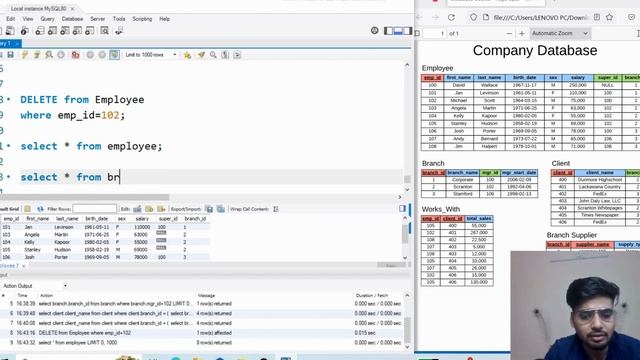The image size is (640, 360).
Task: Click the Edit current row icon
Action: point(137,209)
